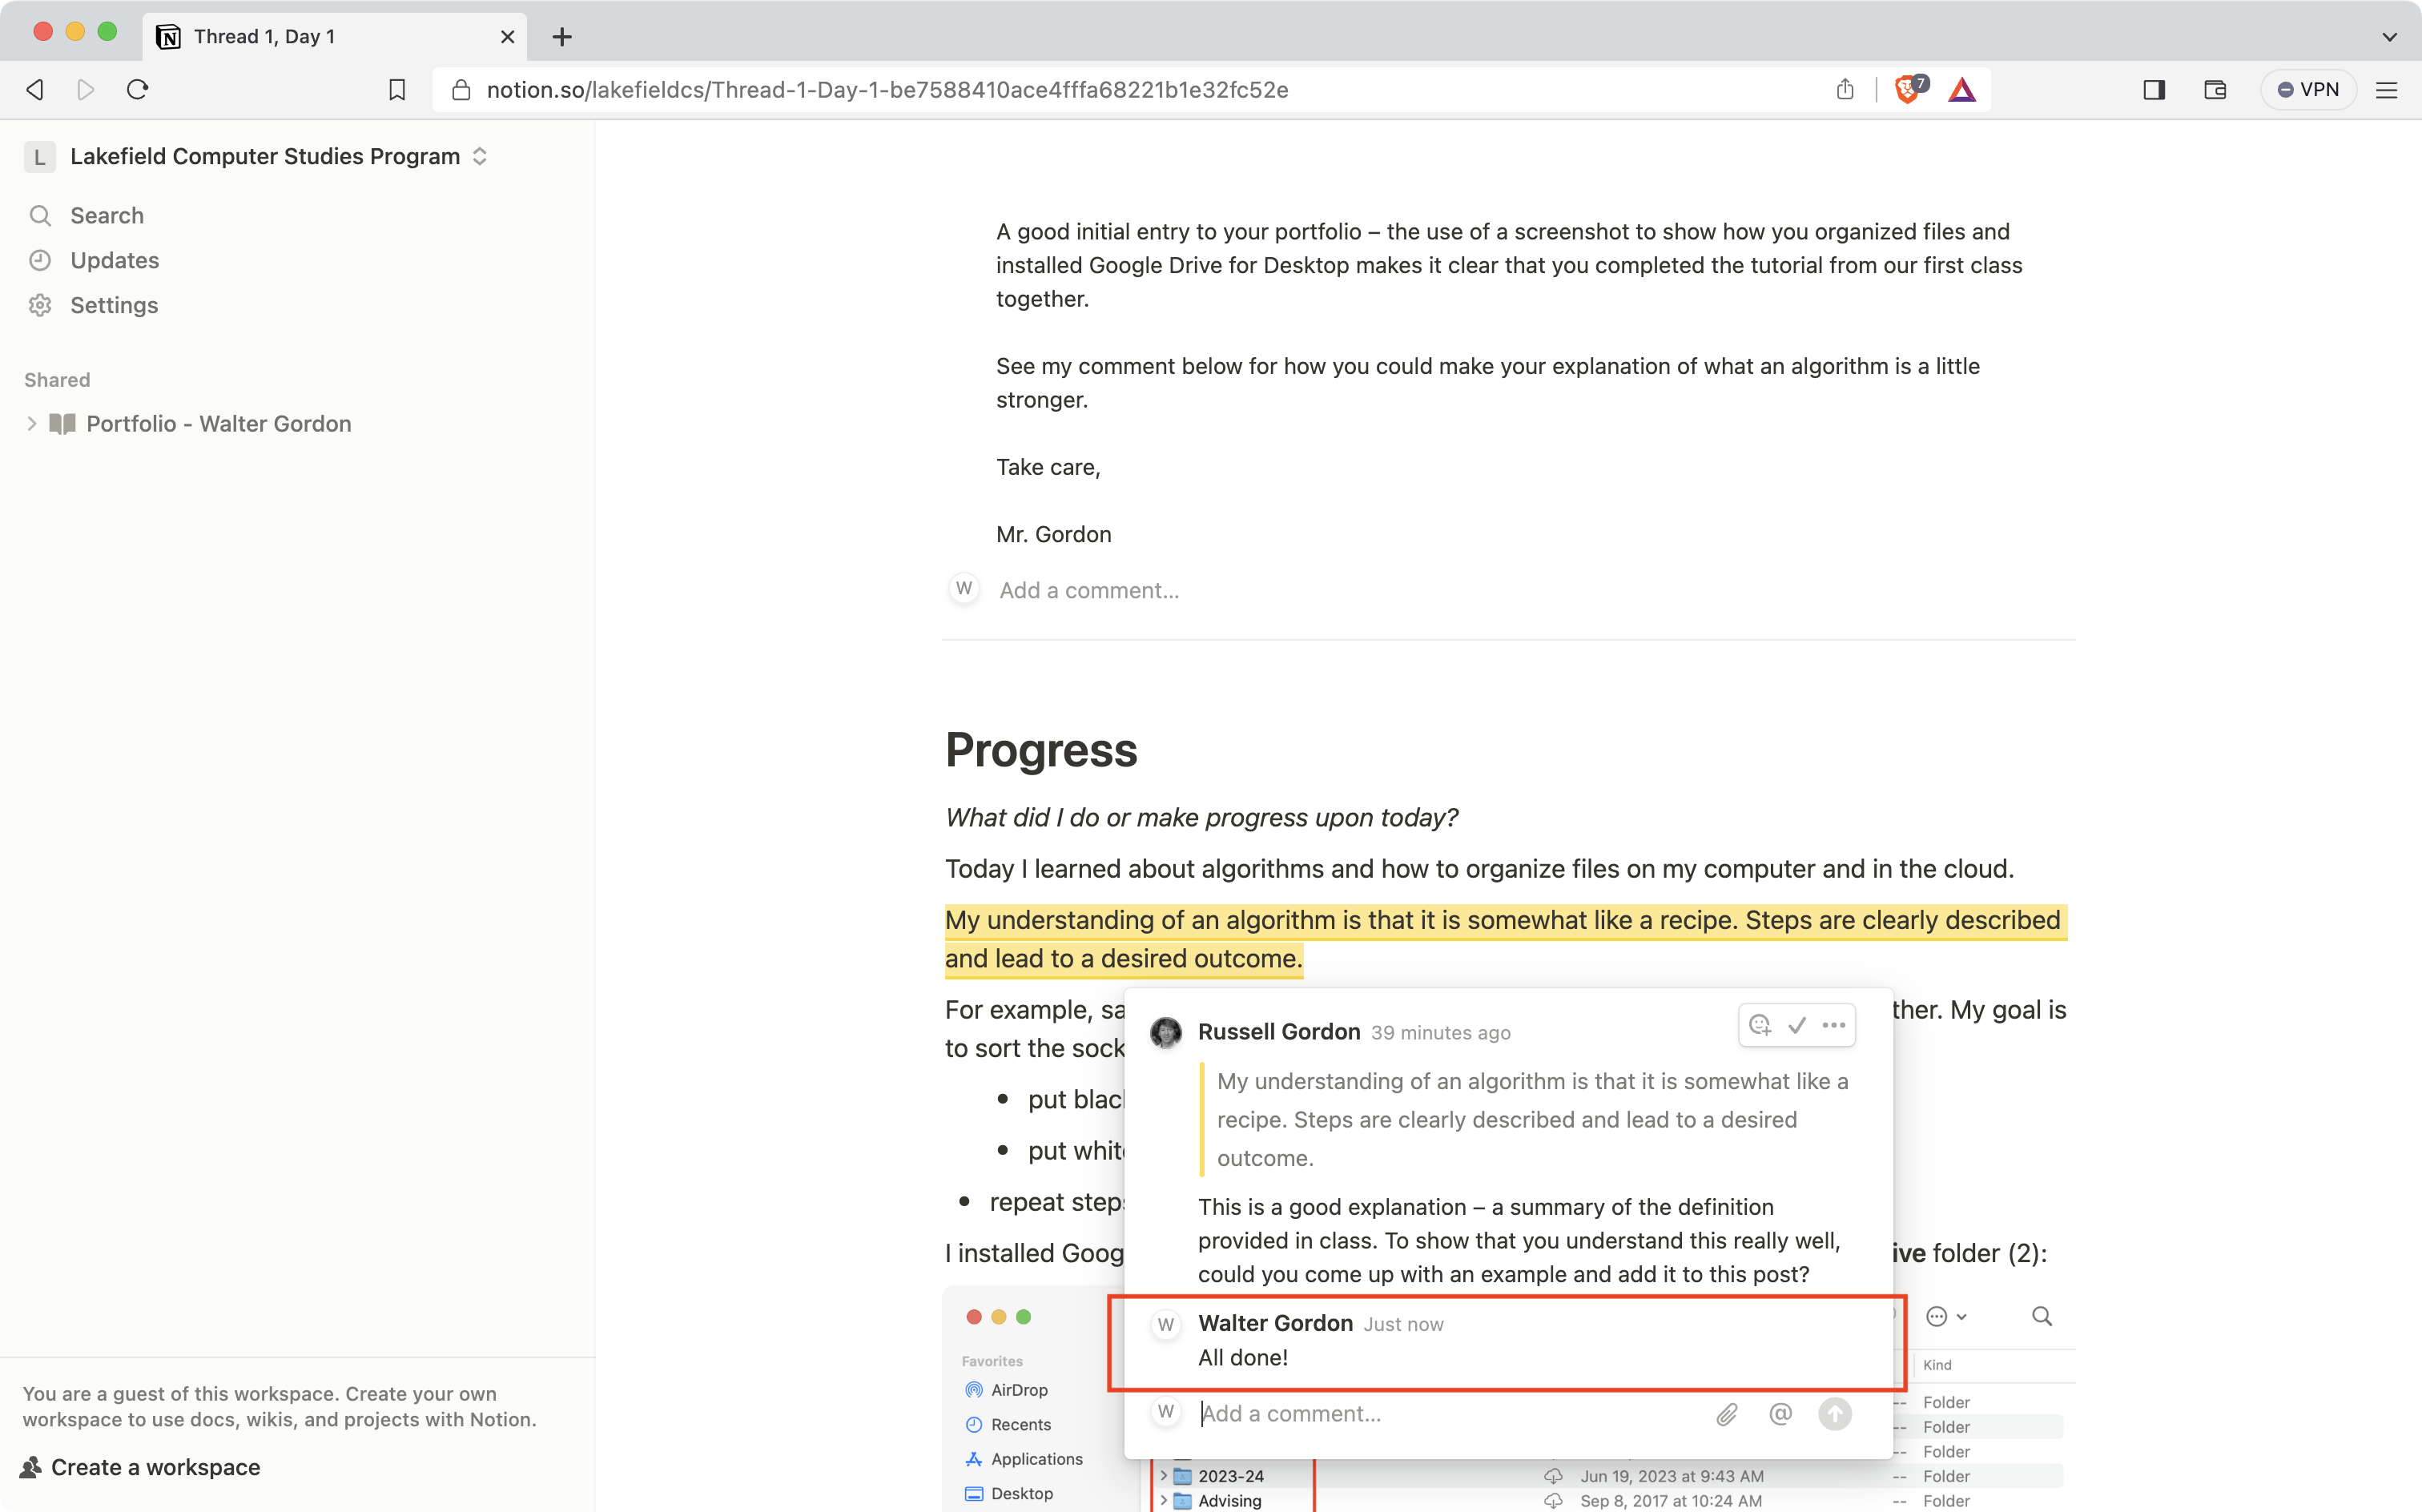Click the highlighted algorithm recipe text
The height and width of the screenshot is (1512, 2422).
coord(1500,921)
